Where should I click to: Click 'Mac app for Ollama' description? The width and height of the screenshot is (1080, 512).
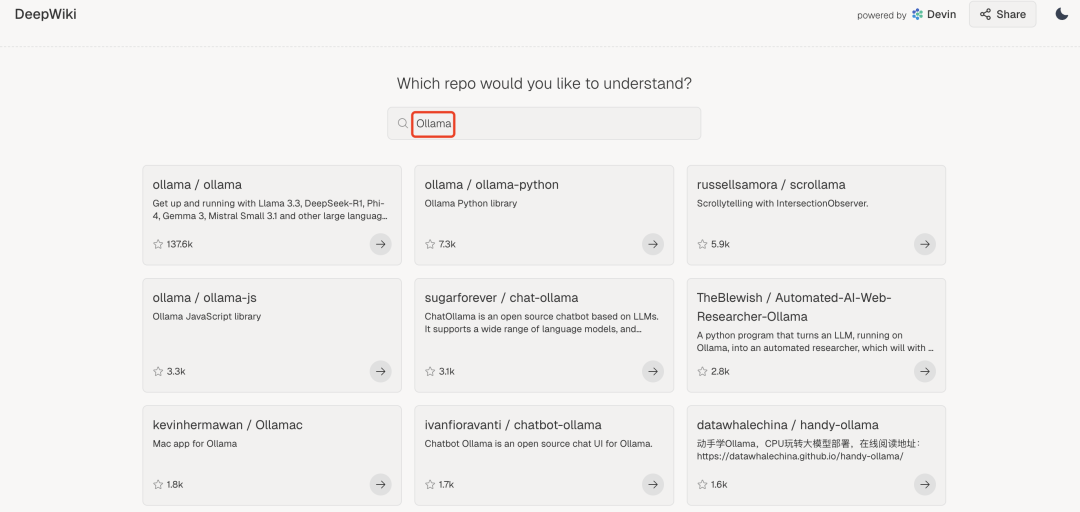pos(194,444)
